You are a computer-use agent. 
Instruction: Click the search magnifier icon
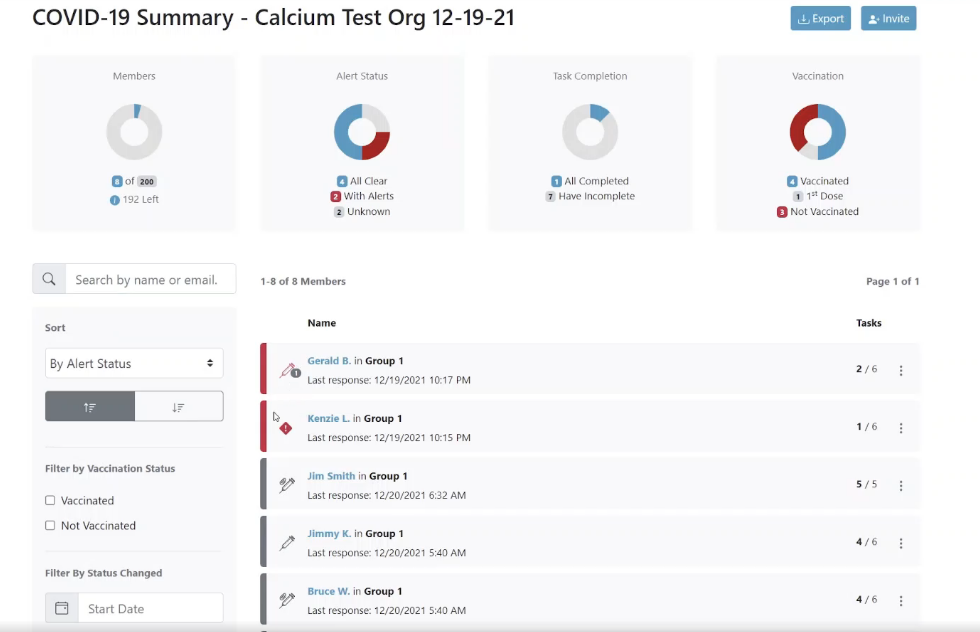49,279
